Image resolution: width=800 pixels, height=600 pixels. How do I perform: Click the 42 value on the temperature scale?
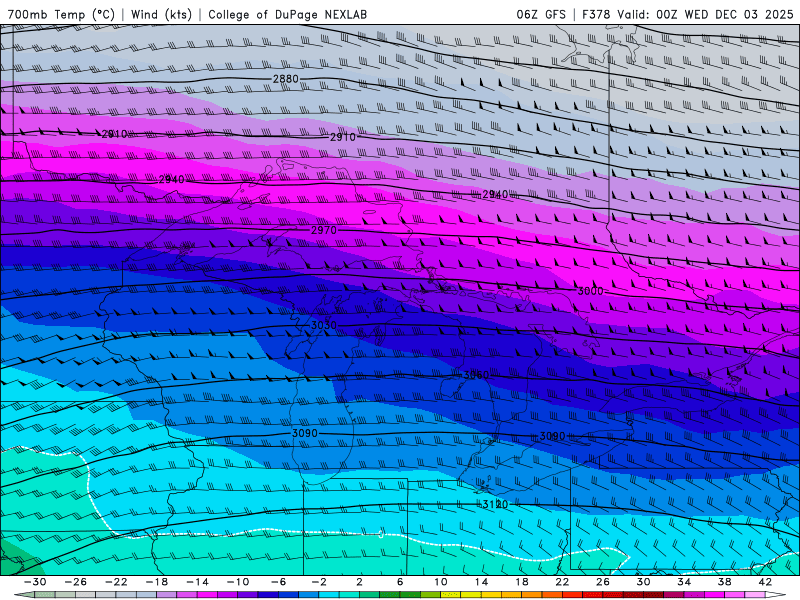pyautogui.click(x=765, y=582)
